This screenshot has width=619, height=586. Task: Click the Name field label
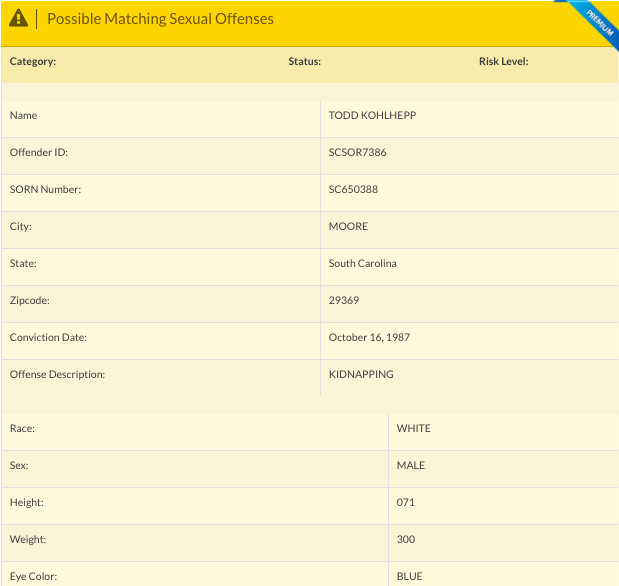point(23,115)
